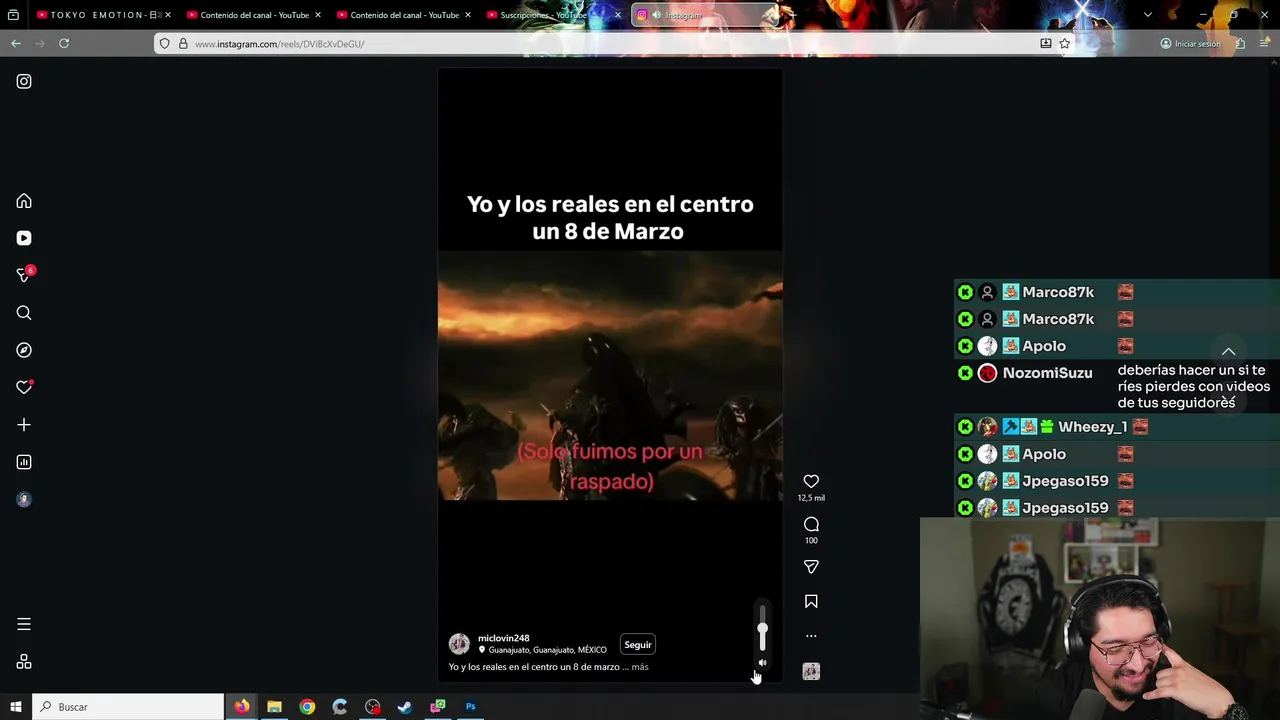This screenshot has width=1280, height=720.
Task: Click the Wheezy_1 username in chat
Action: [1092, 427]
